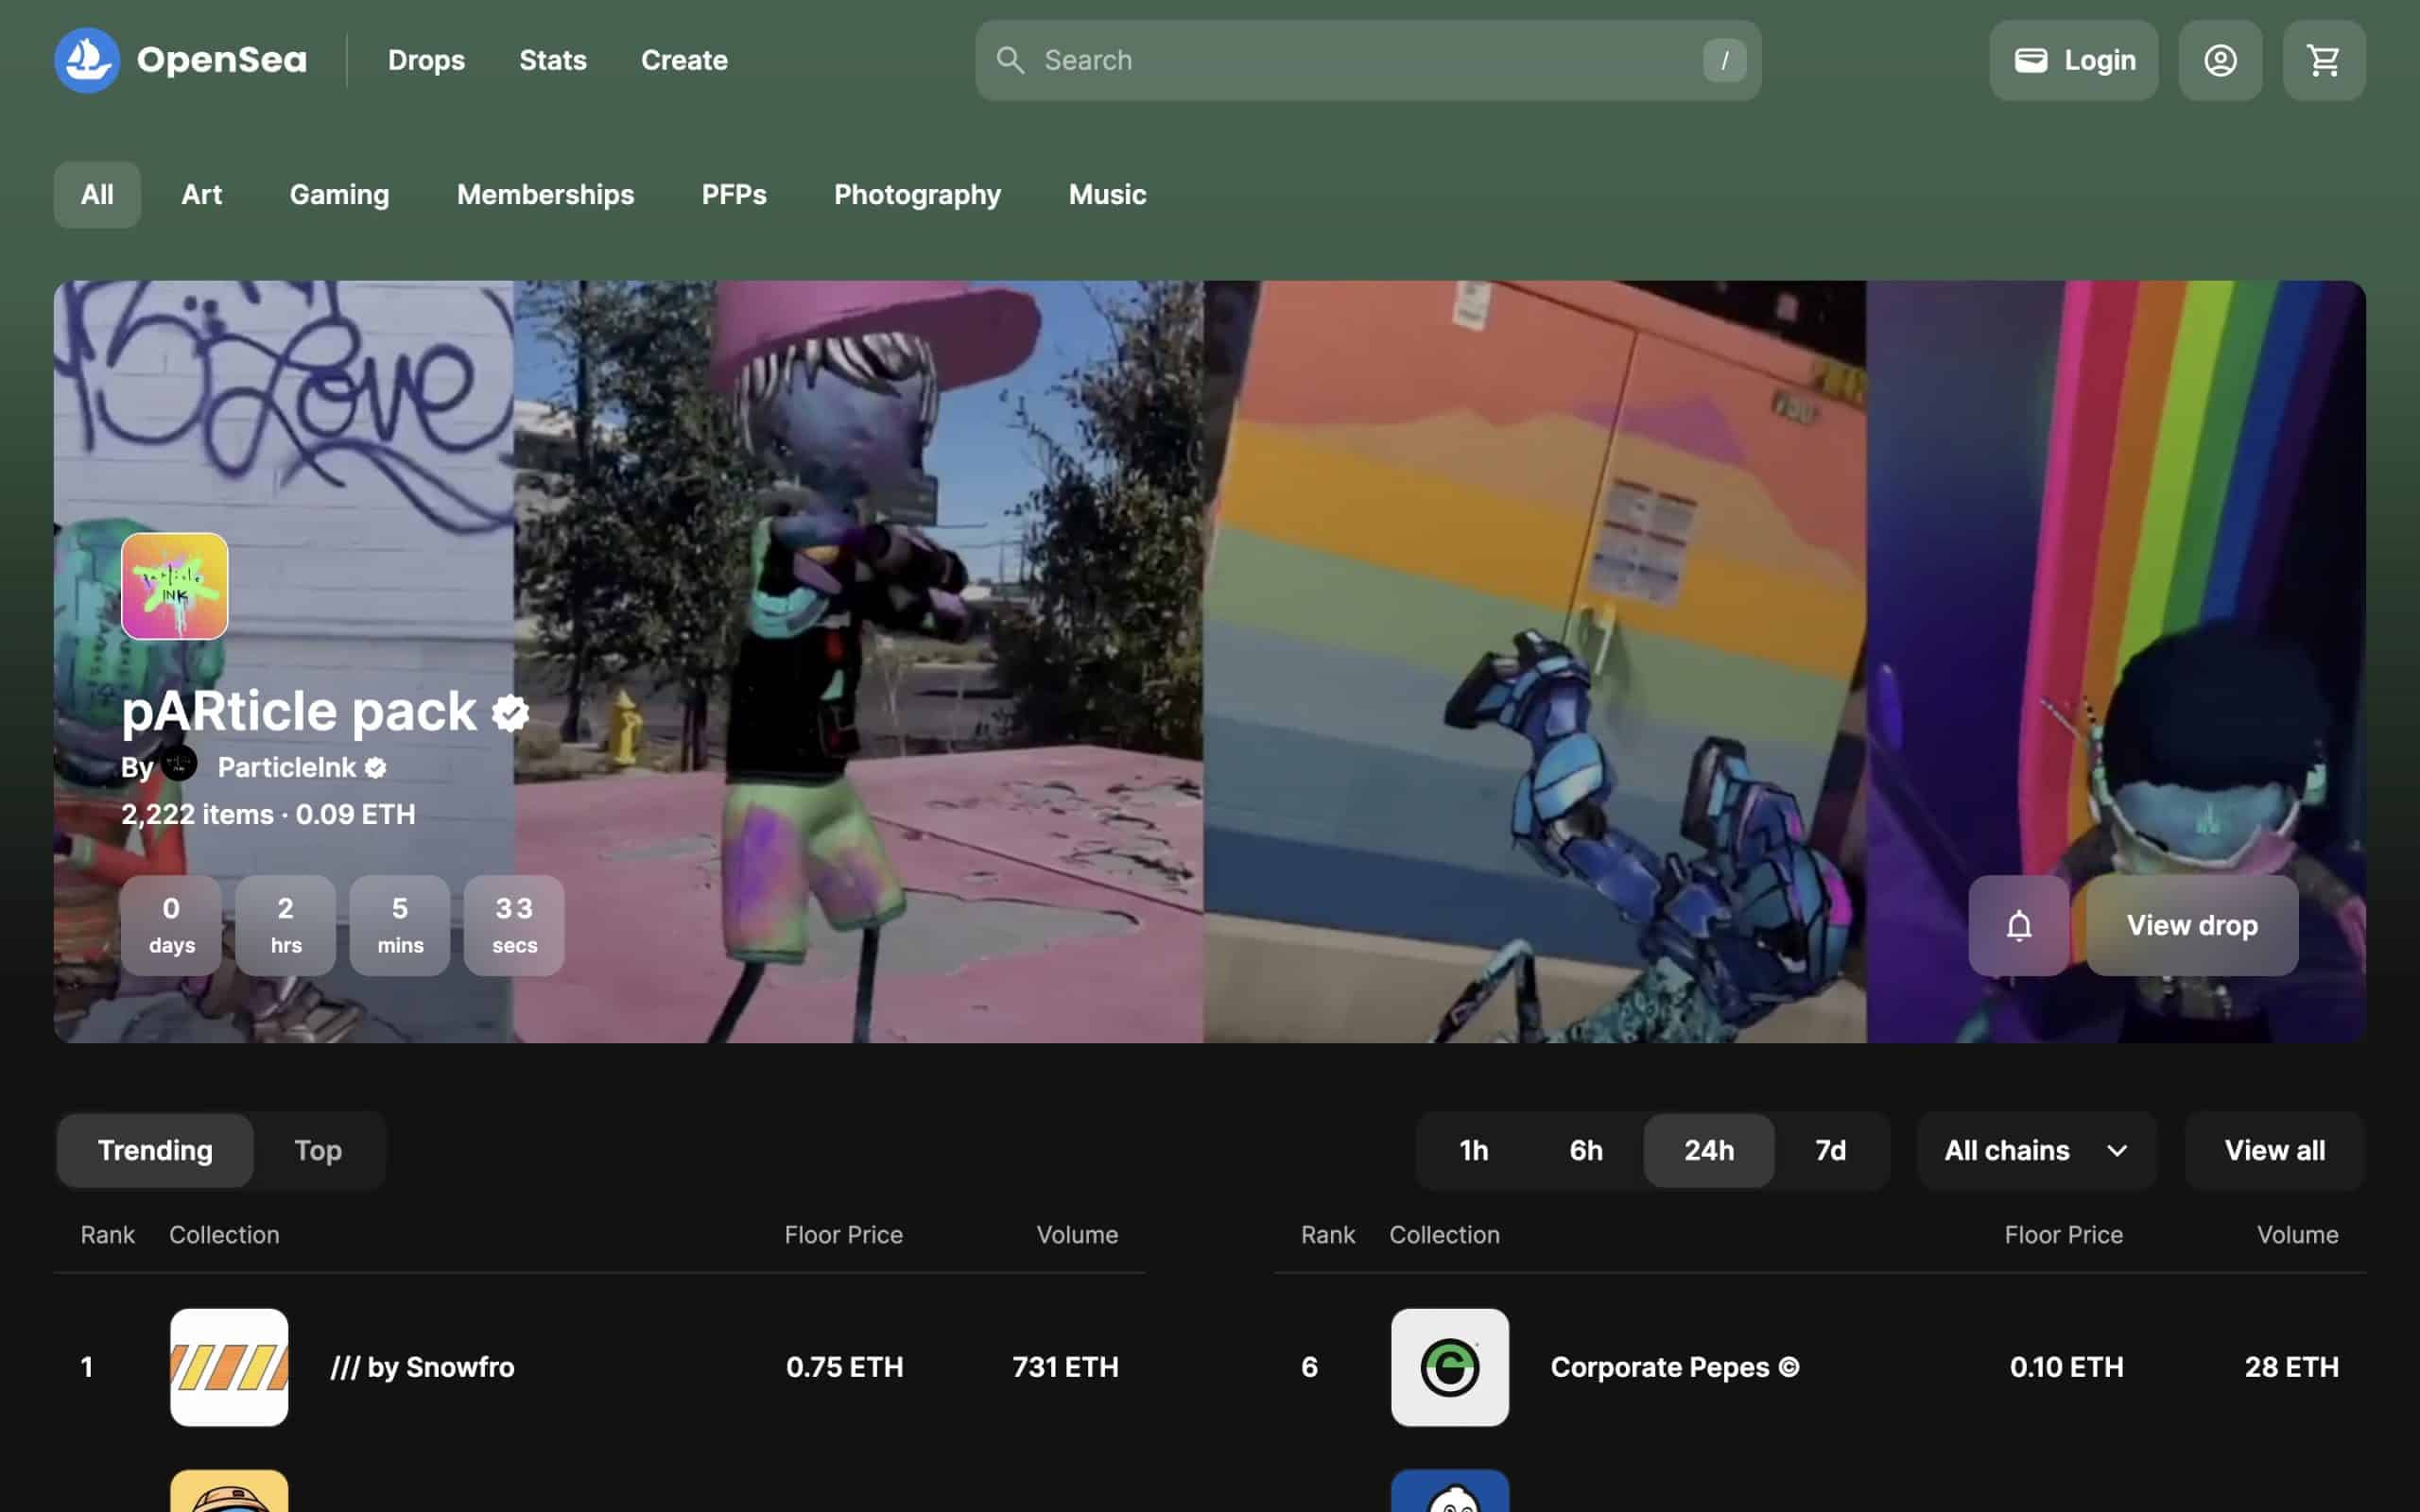This screenshot has width=2420, height=1512.
Task: Set time range to 24h
Action: [x=1708, y=1150]
